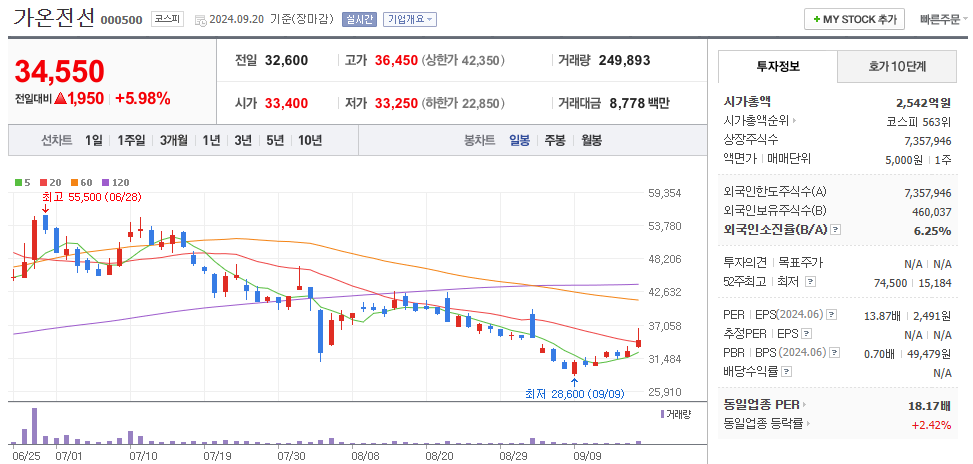Click the +5.98% change rate

[x=143, y=98]
